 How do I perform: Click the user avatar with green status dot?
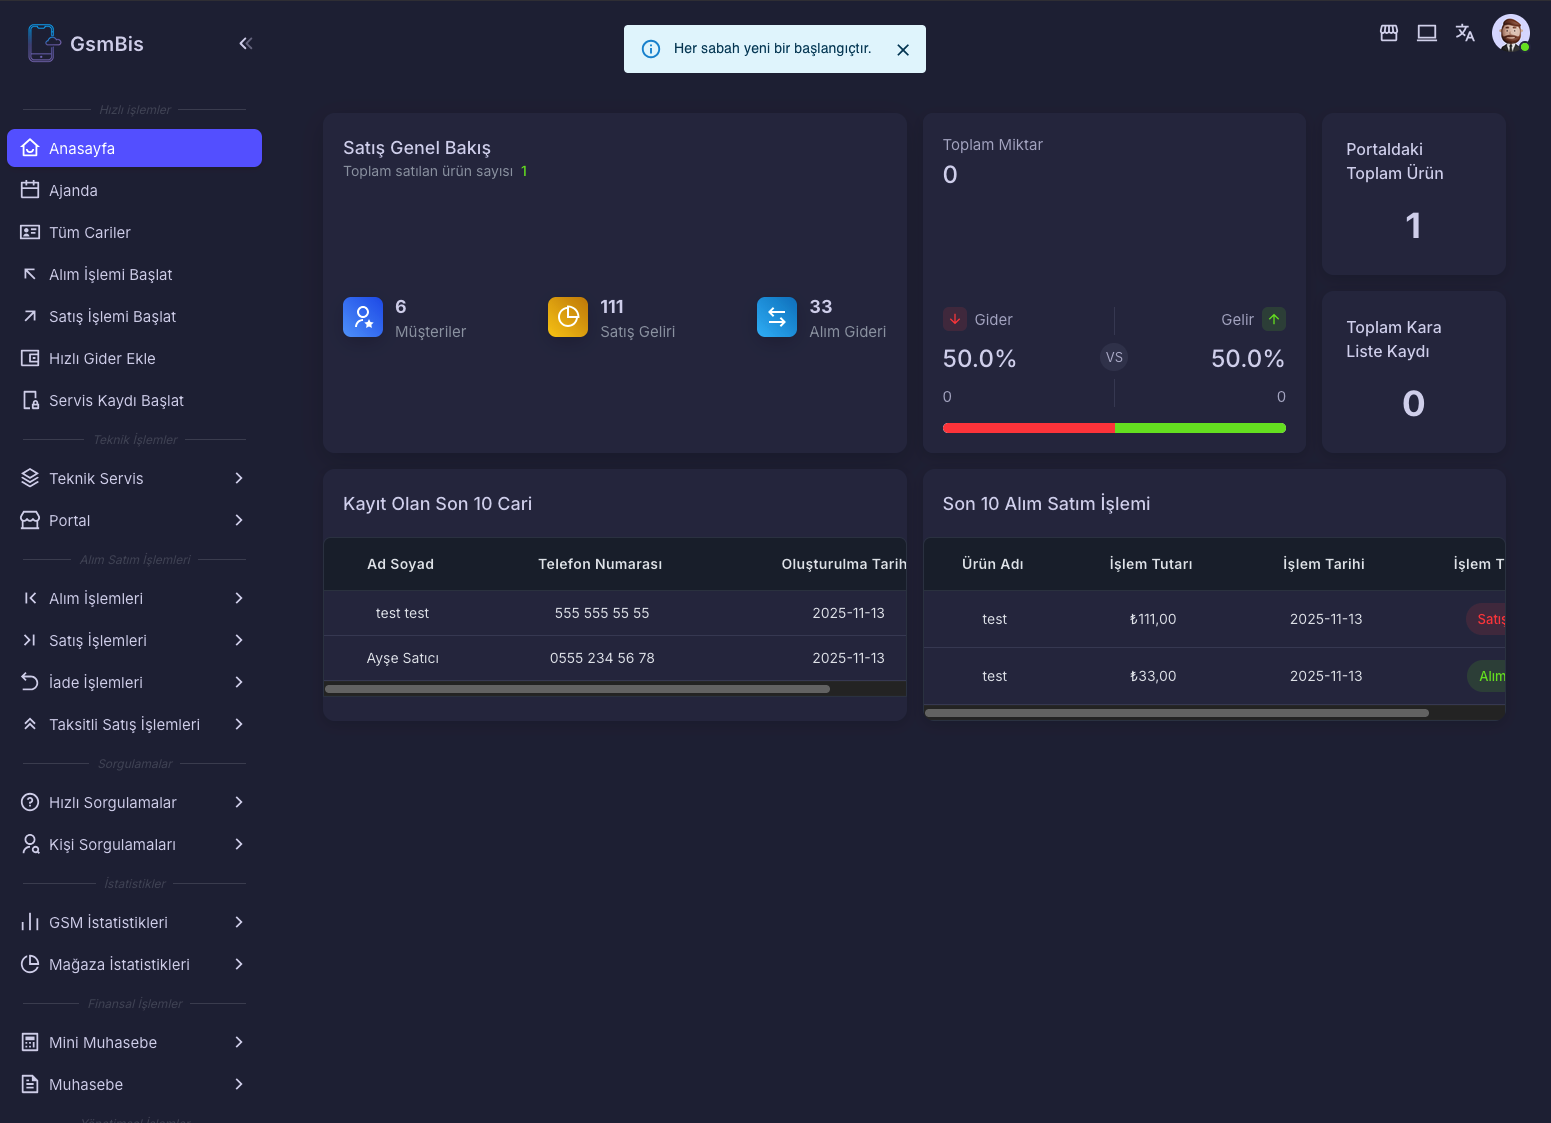(x=1510, y=33)
